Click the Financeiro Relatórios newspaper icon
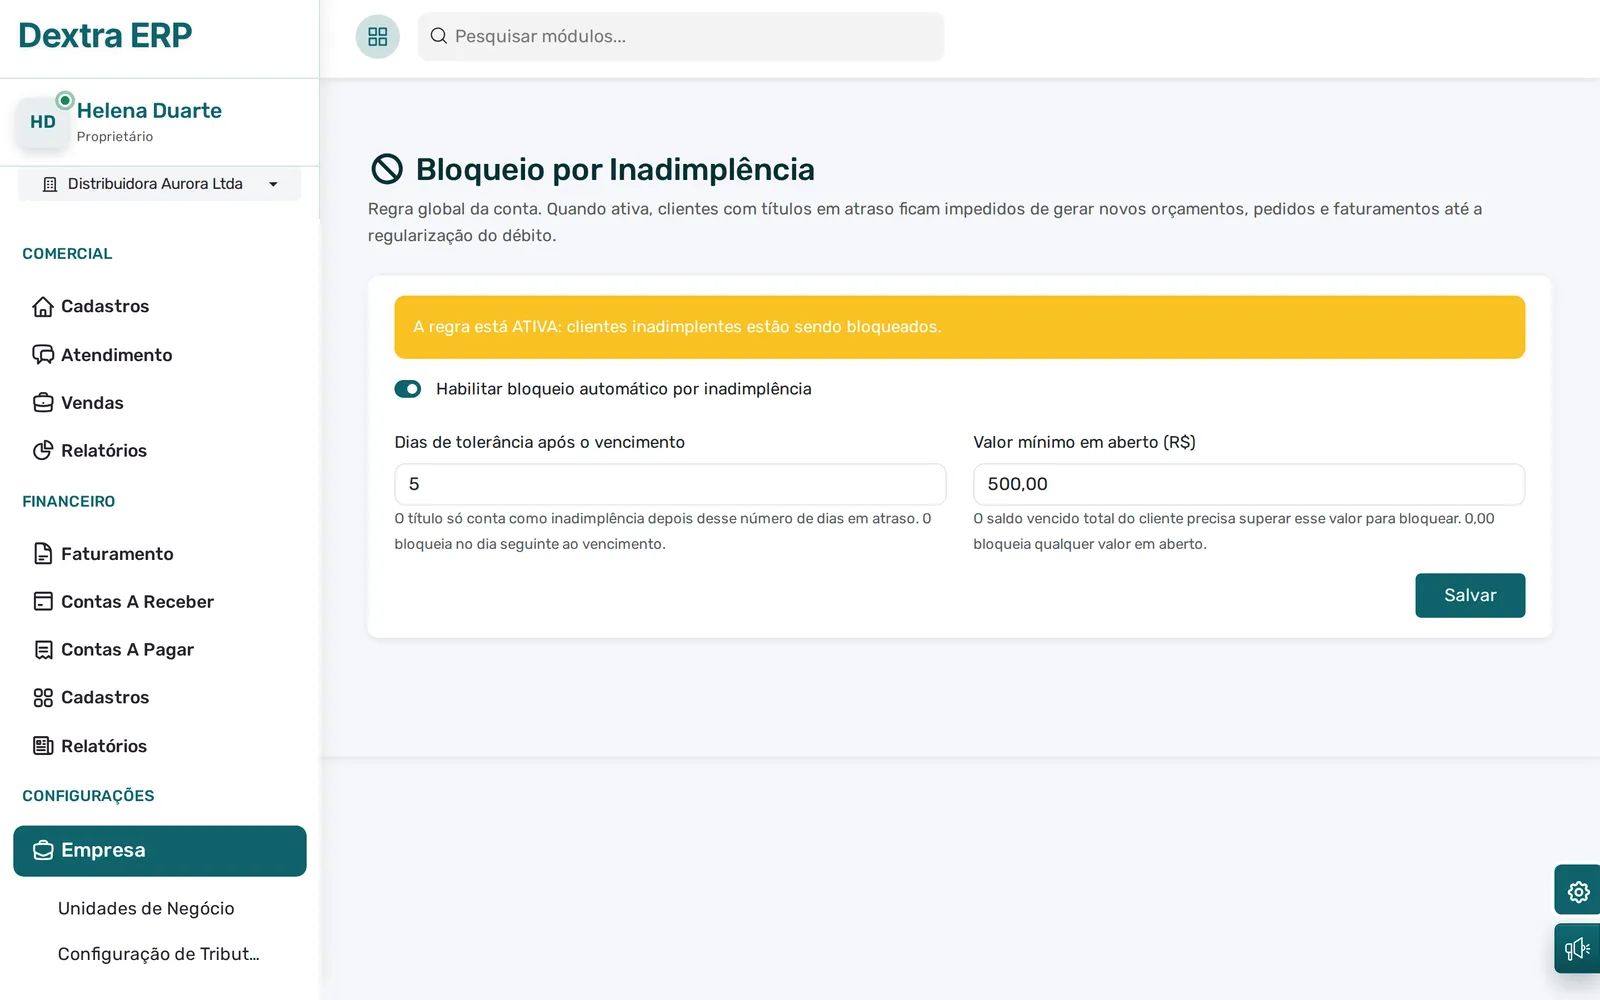This screenshot has height=1000, width=1600. pyautogui.click(x=43, y=746)
